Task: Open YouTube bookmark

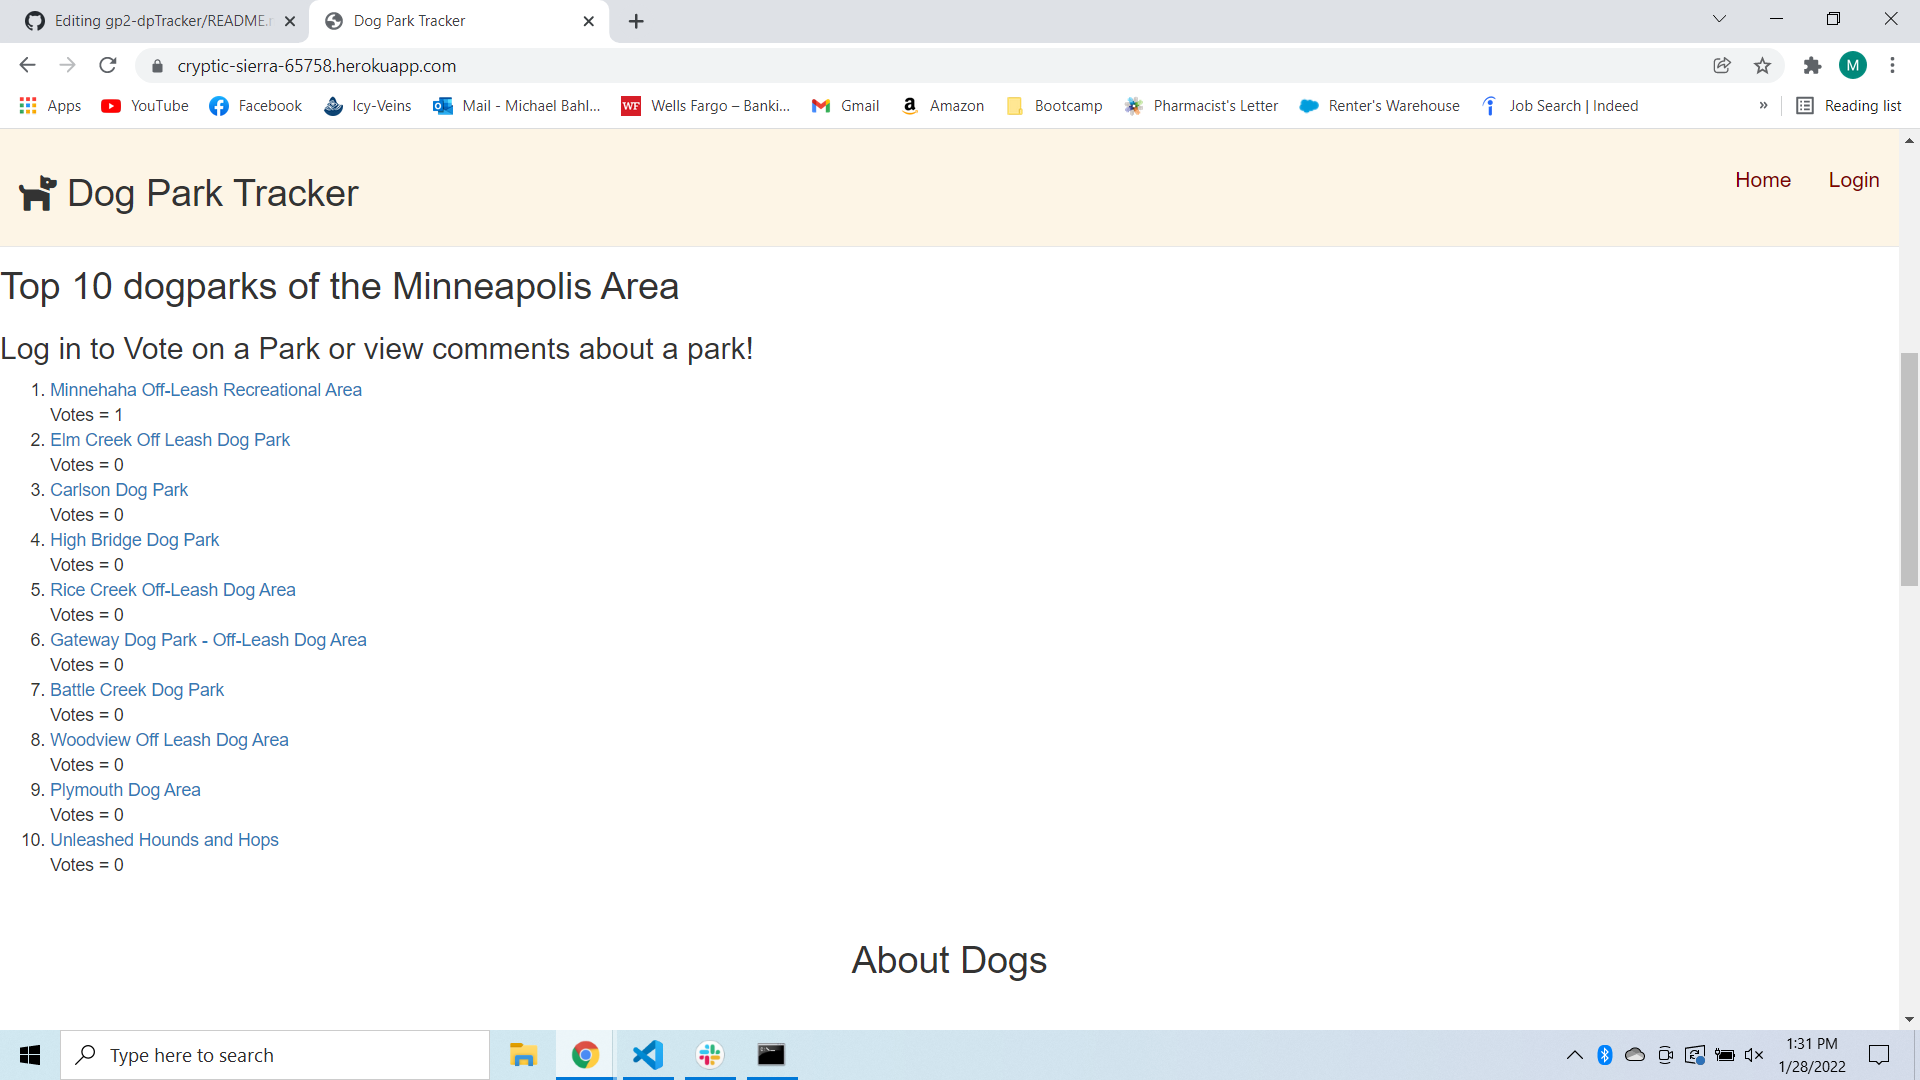Action: 145,106
